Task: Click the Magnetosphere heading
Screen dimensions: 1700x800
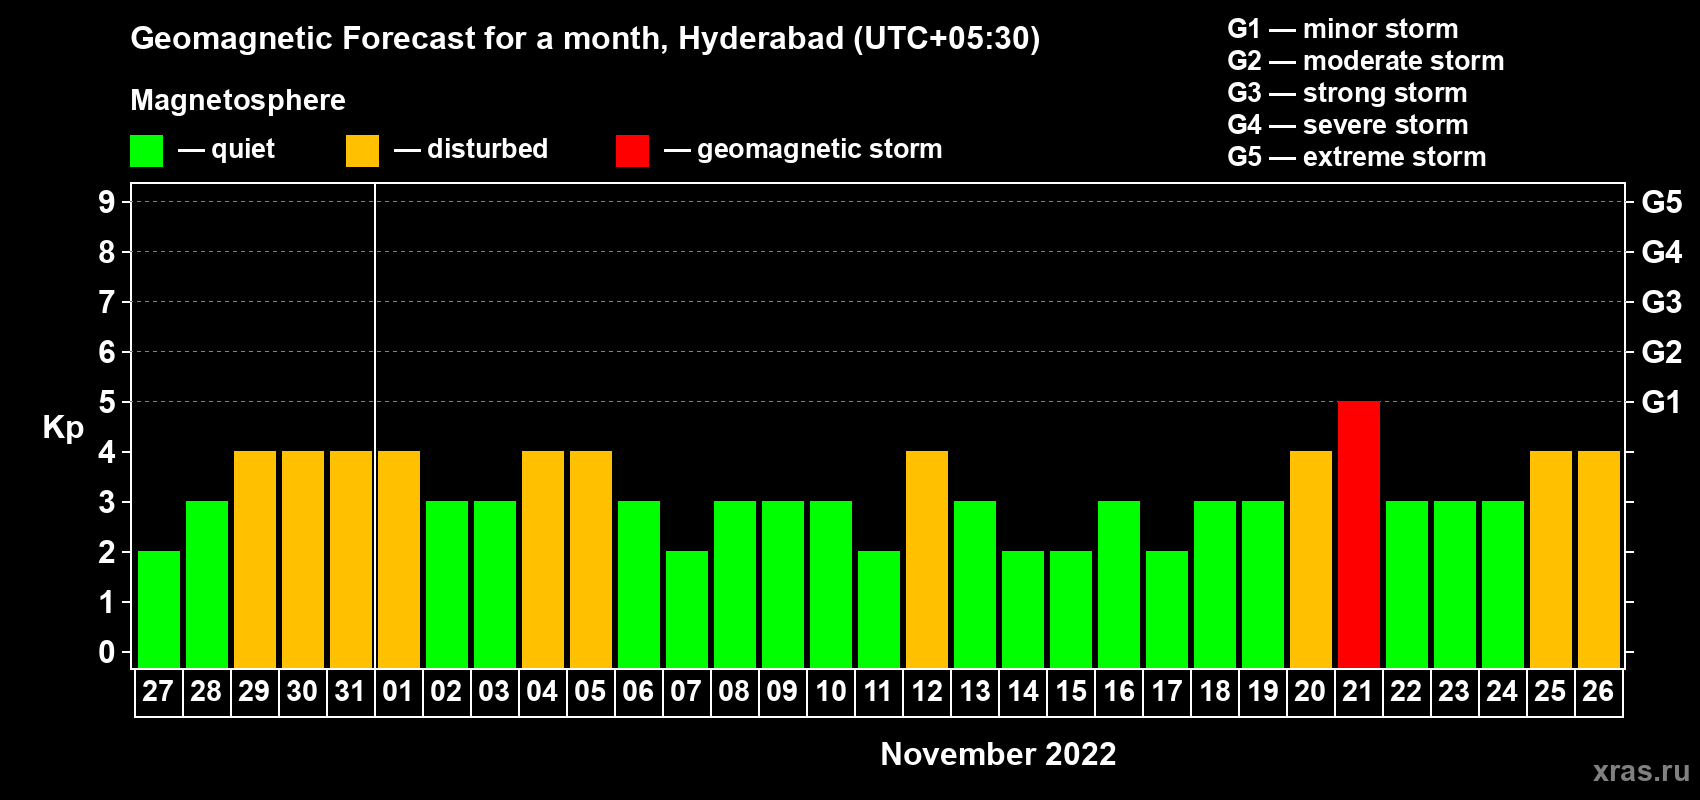Action: [x=238, y=100]
